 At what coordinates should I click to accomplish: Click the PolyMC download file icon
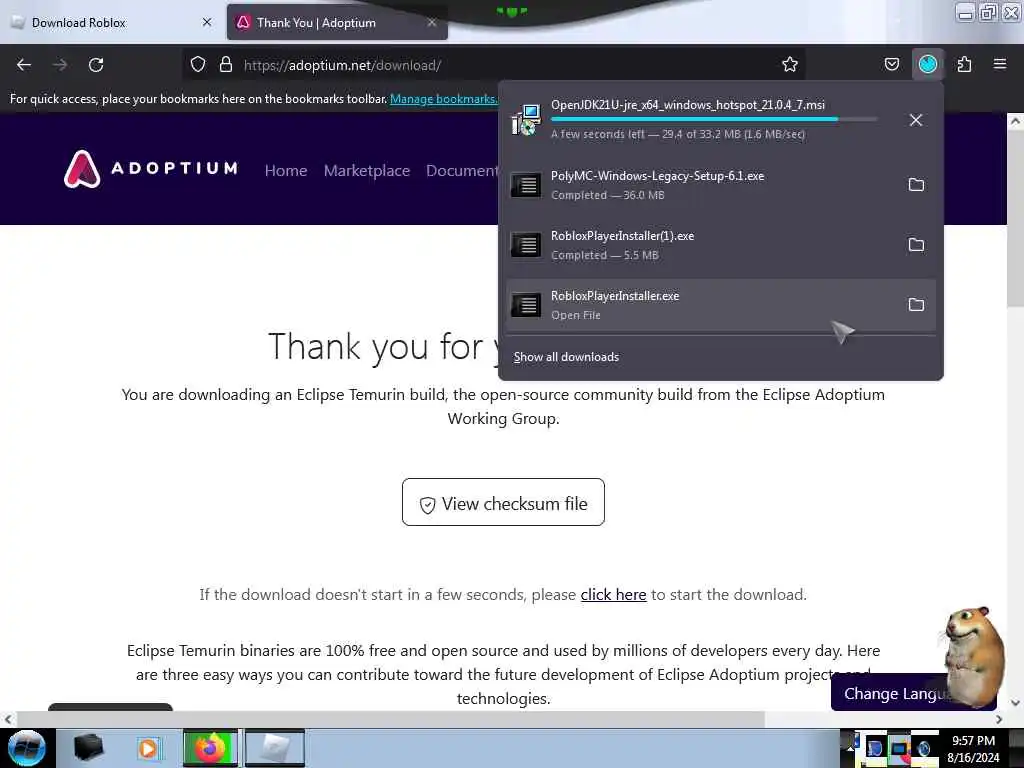pos(526,185)
